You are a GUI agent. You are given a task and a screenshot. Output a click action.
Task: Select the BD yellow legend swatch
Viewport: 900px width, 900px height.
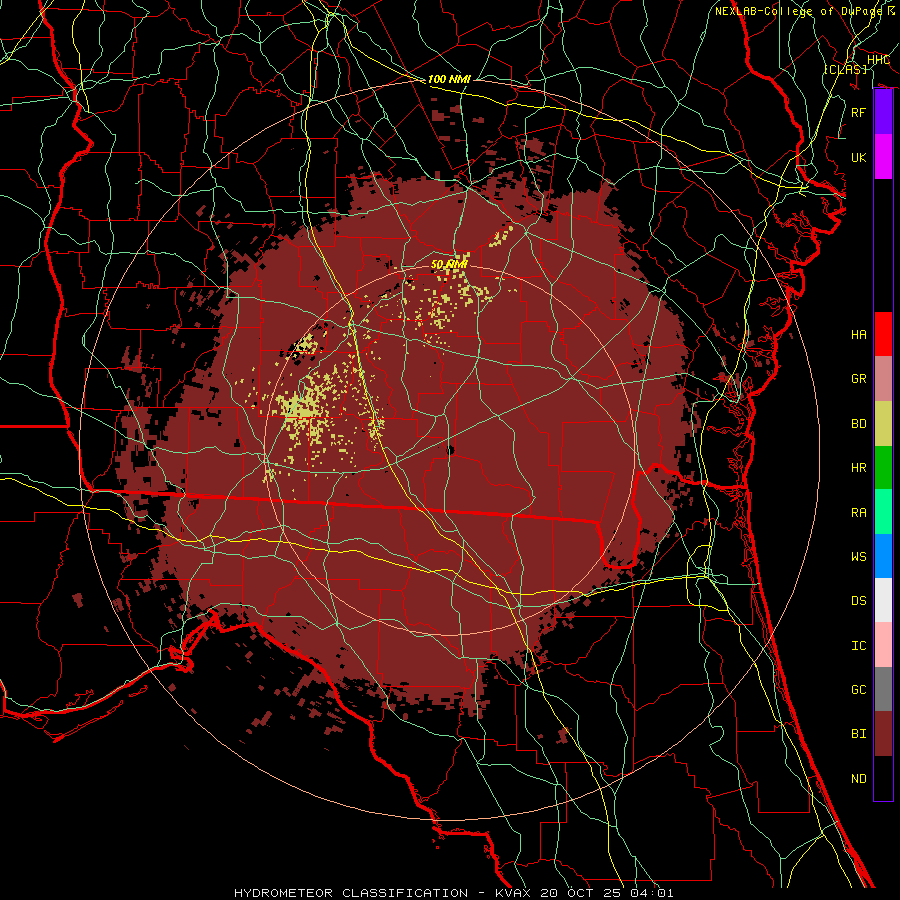(883, 423)
